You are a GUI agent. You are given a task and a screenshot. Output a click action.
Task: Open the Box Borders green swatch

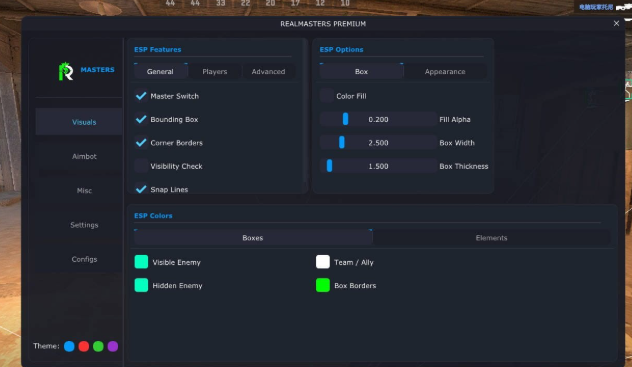[x=323, y=285]
